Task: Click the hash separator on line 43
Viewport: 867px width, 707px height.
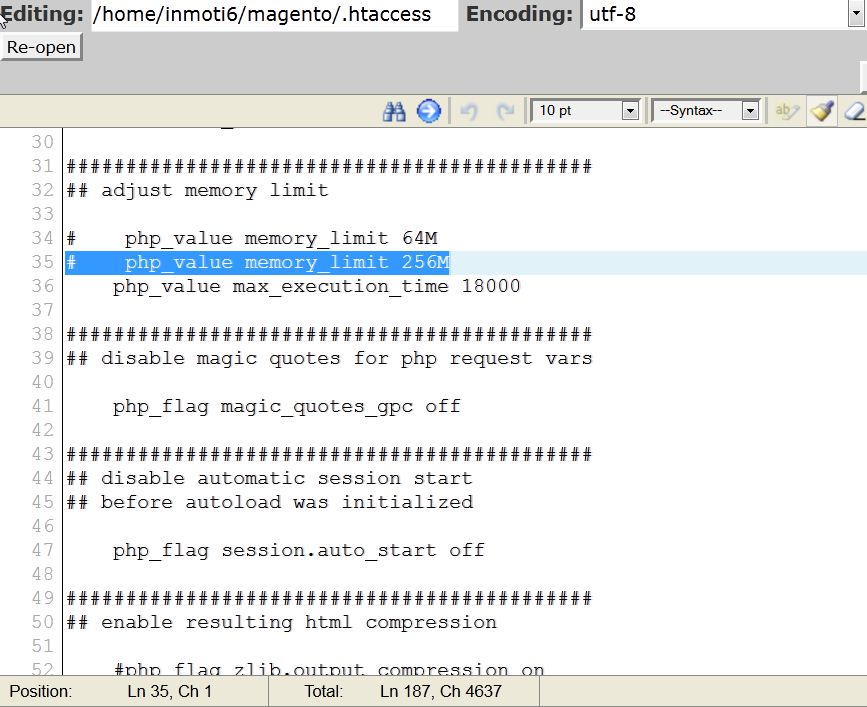Action: (330, 454)
